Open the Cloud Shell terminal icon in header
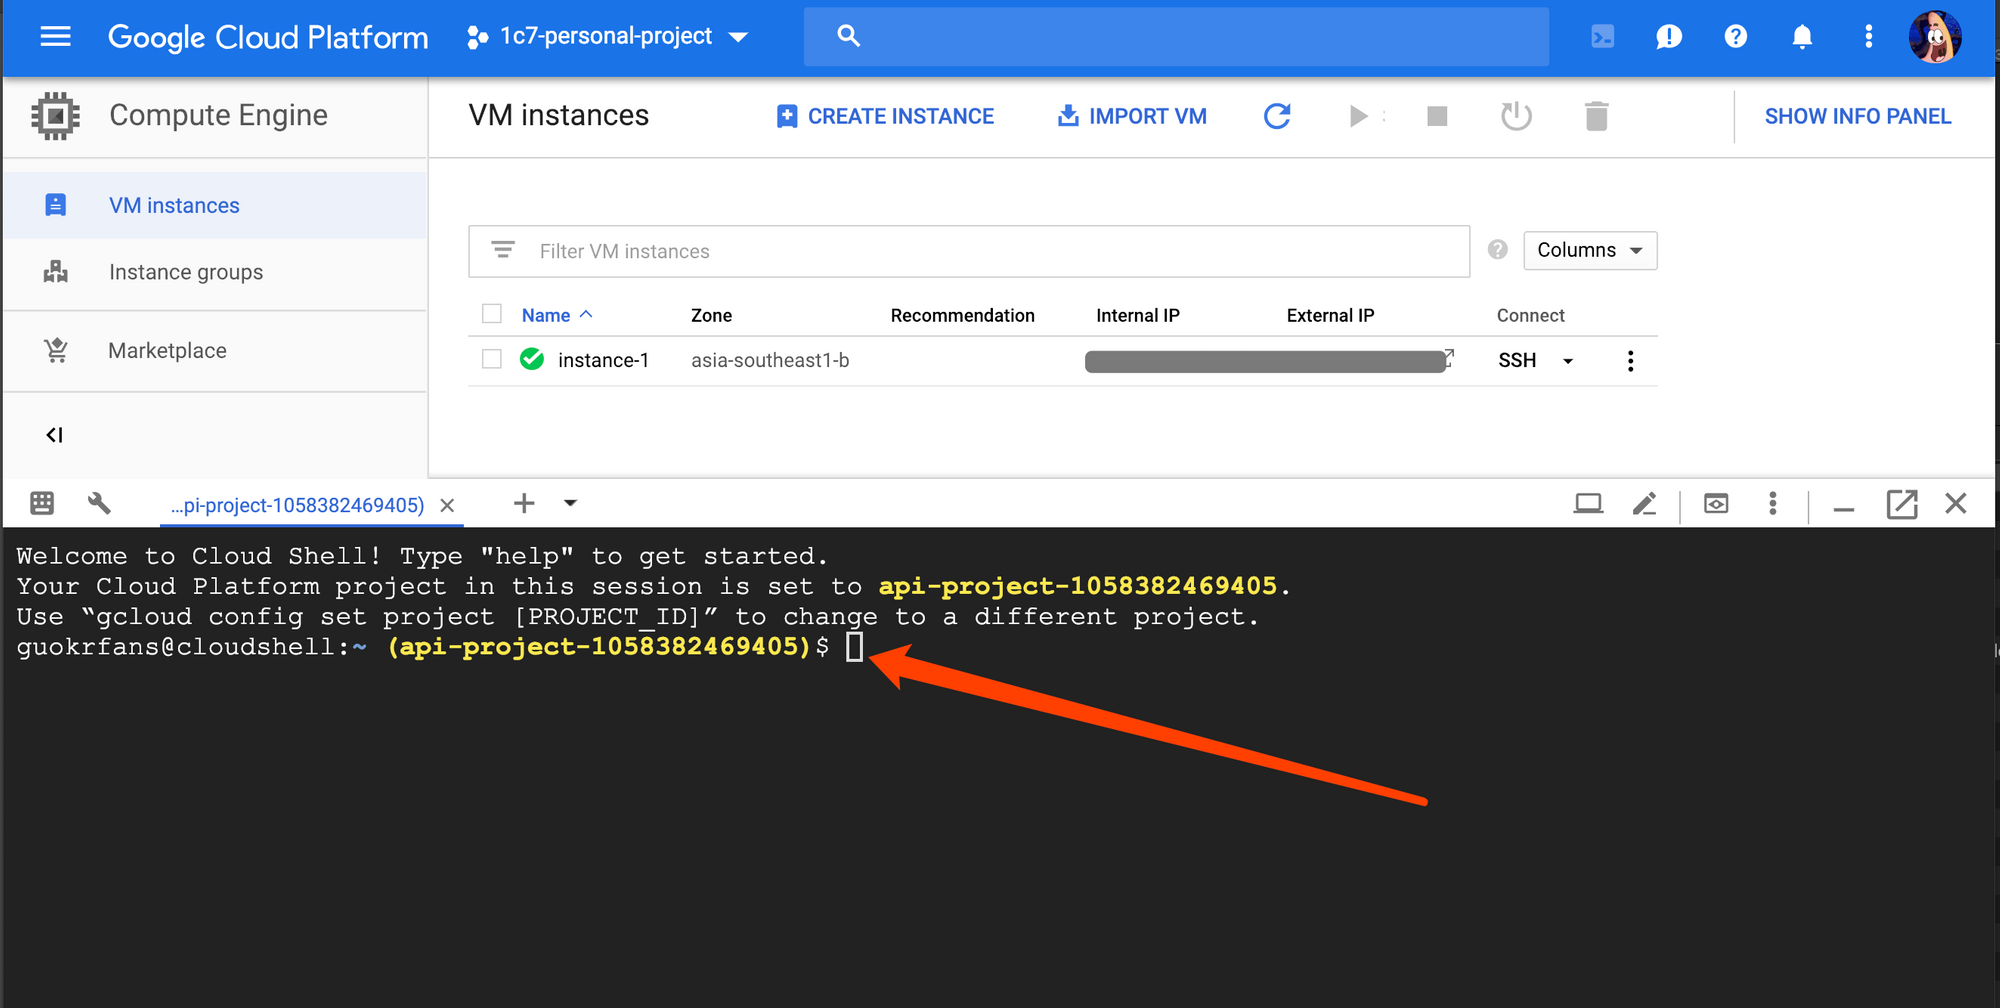The height and width of the screenshot is (1008, 2000). [1603, 36]
